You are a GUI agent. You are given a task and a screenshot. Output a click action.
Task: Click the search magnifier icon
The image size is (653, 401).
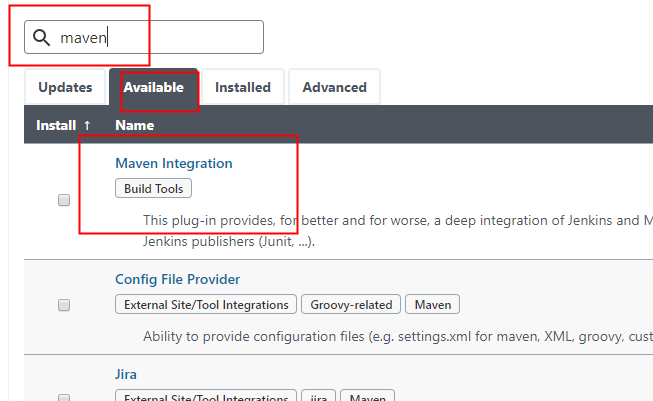point(41,37)
